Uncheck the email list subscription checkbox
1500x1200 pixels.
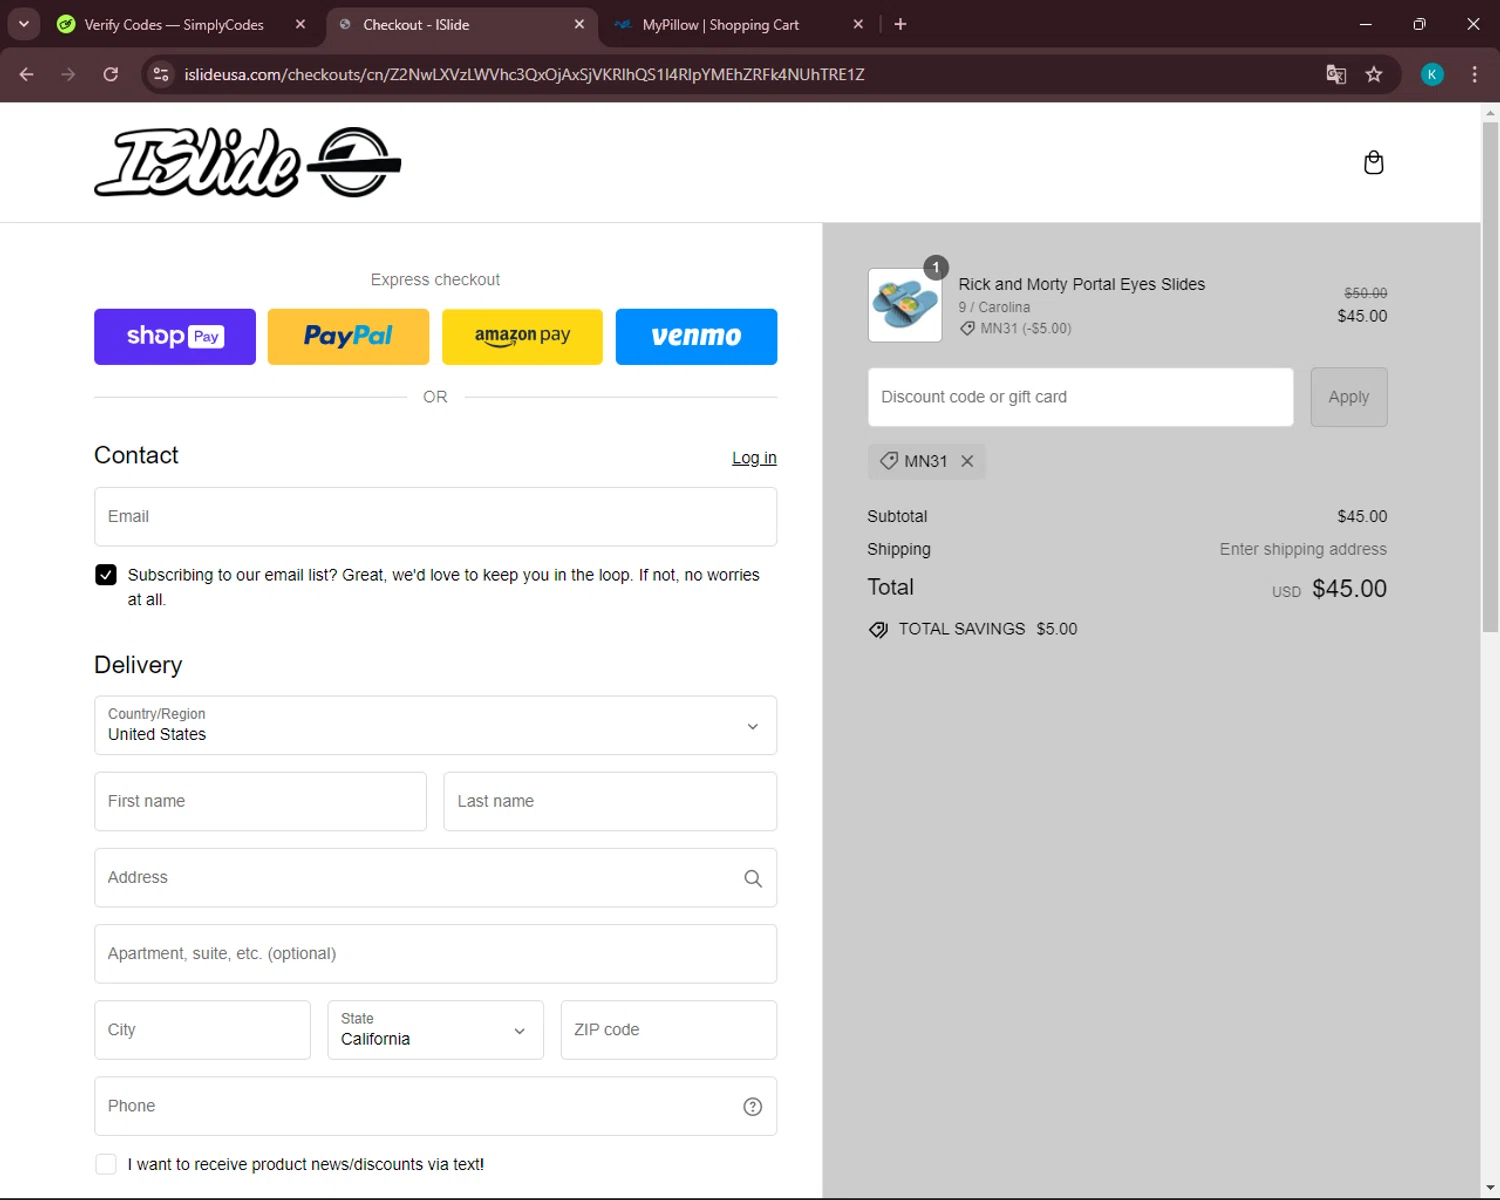(105, 575)
